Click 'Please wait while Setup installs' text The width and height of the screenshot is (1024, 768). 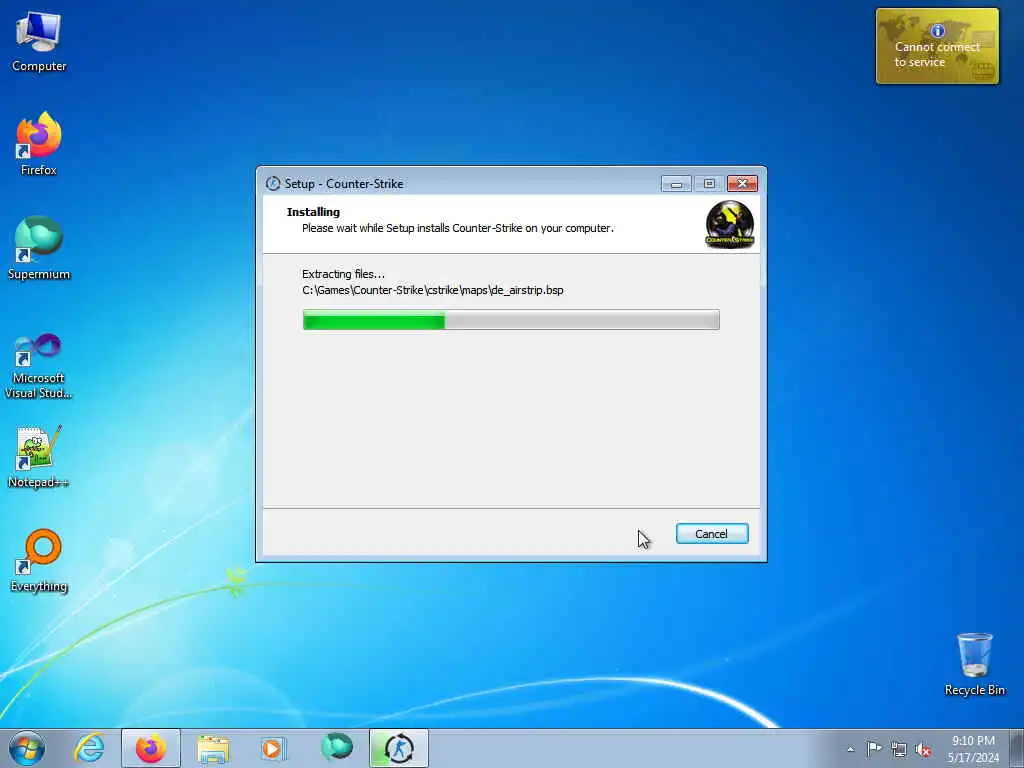click(458, 228)
